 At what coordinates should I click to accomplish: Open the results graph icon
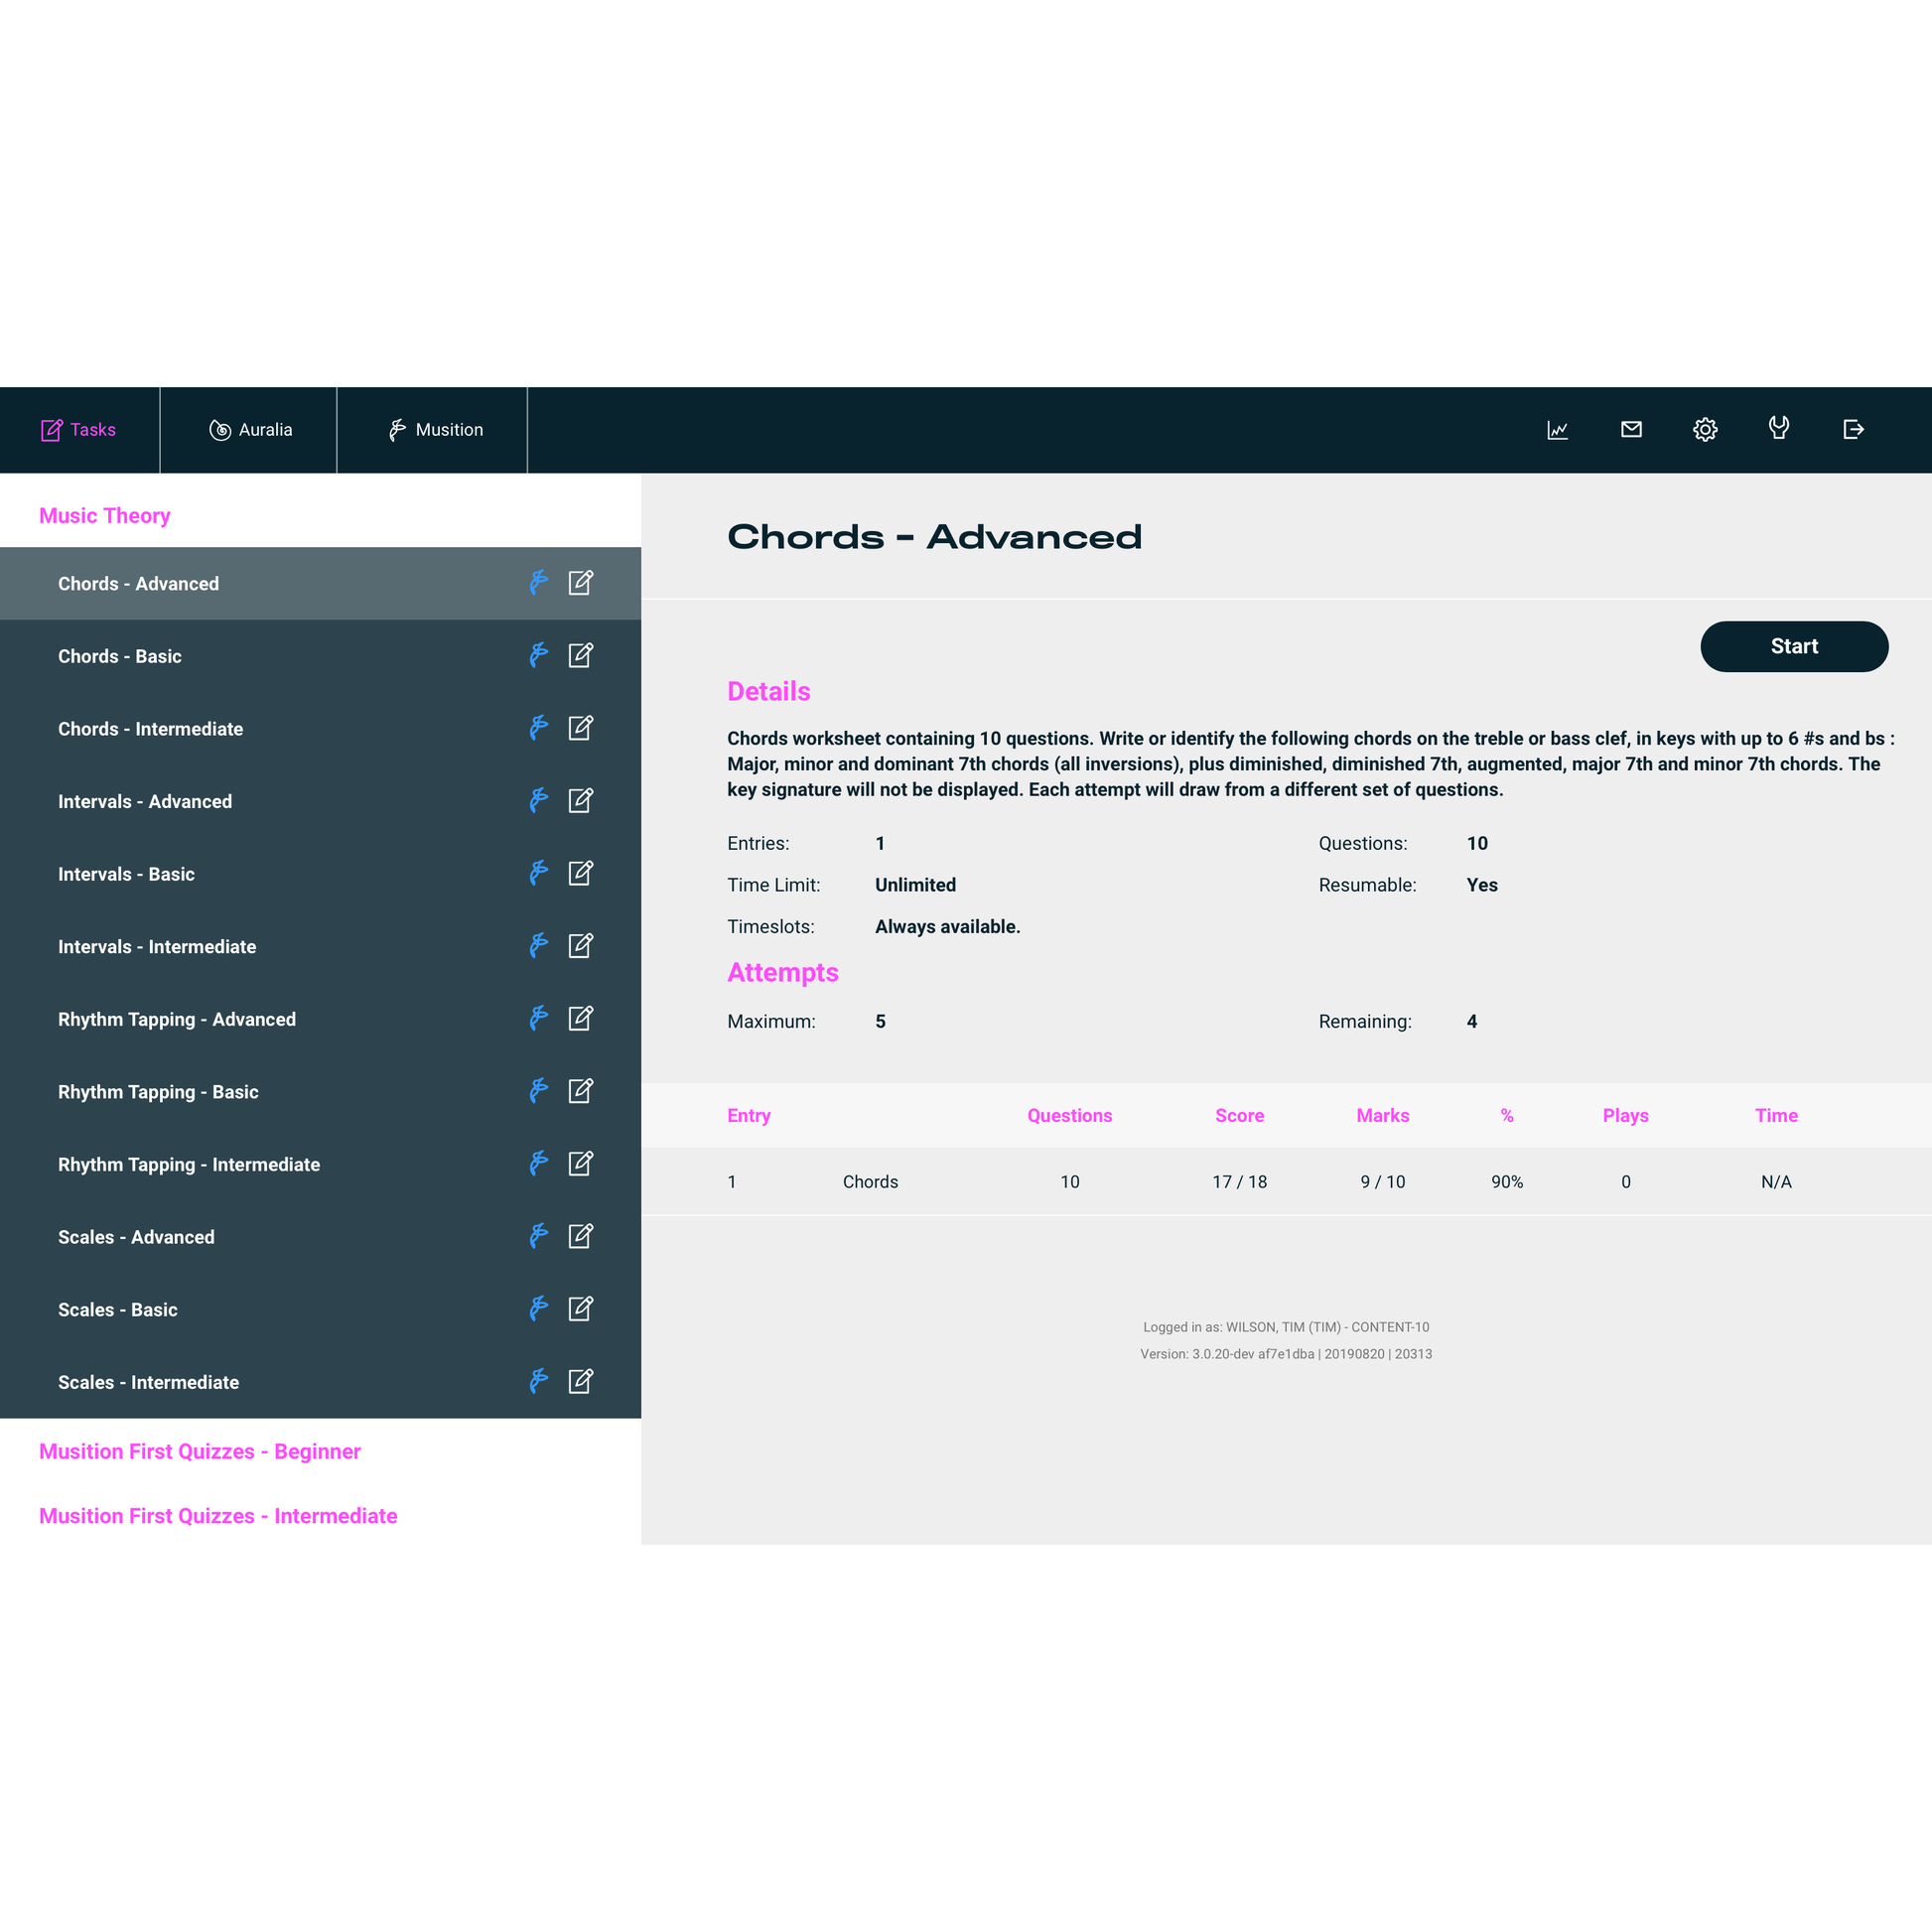click(x=1557, y=430)
